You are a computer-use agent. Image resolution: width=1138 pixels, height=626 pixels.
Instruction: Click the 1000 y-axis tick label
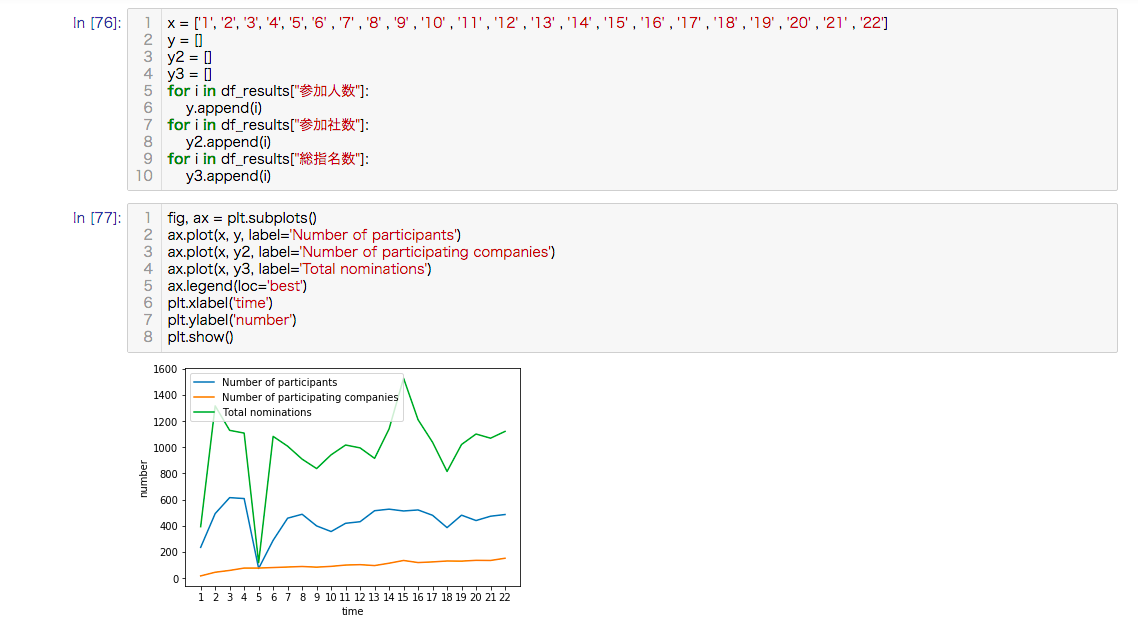(x=165, y=448)
